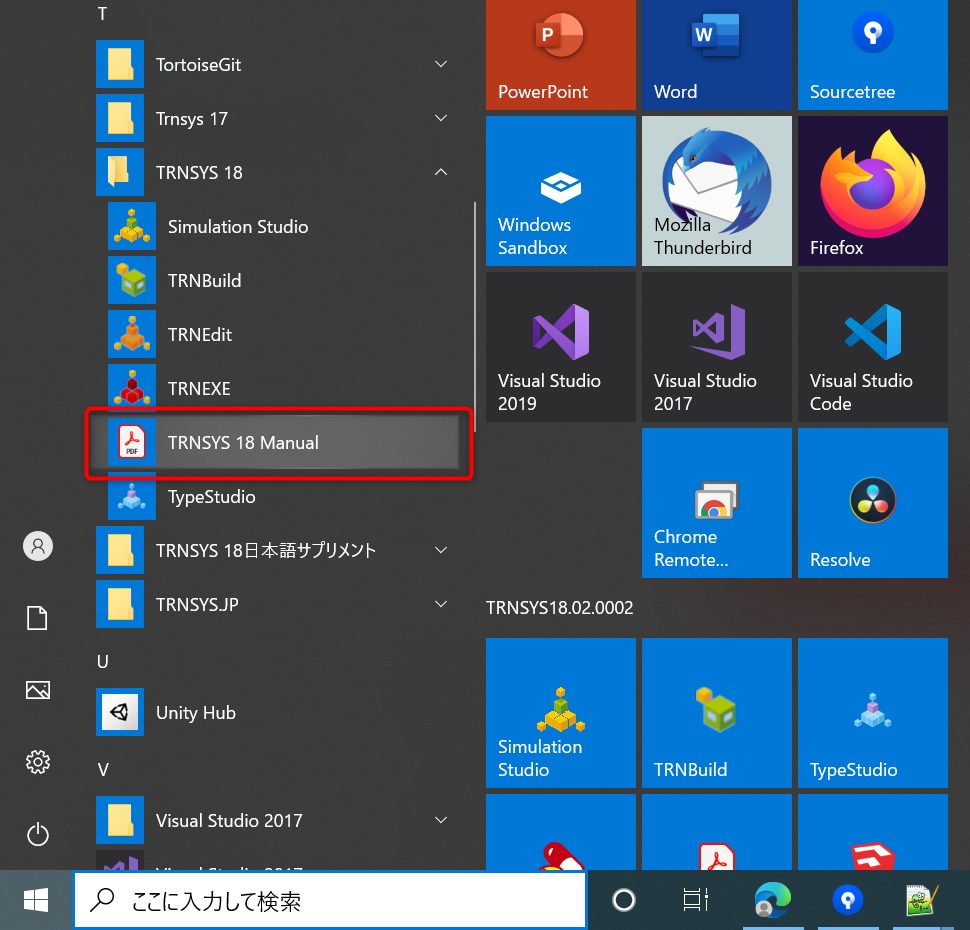Viewport: 970px width, 930px height.
Task: Switch to Sourcetree on the taskbar
Action: click(x=848, y=900)
